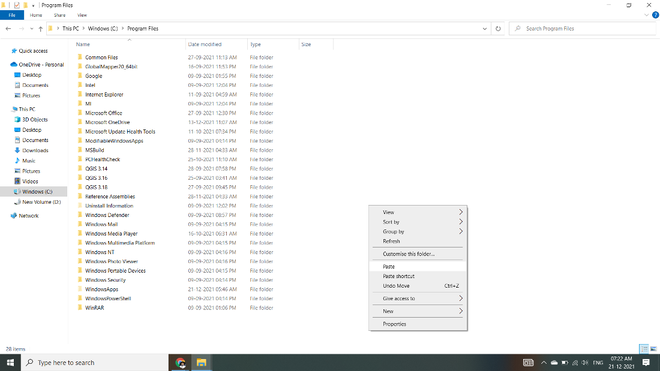Open the Windows Start menu
660x371 pixels.
coord(10,363)
